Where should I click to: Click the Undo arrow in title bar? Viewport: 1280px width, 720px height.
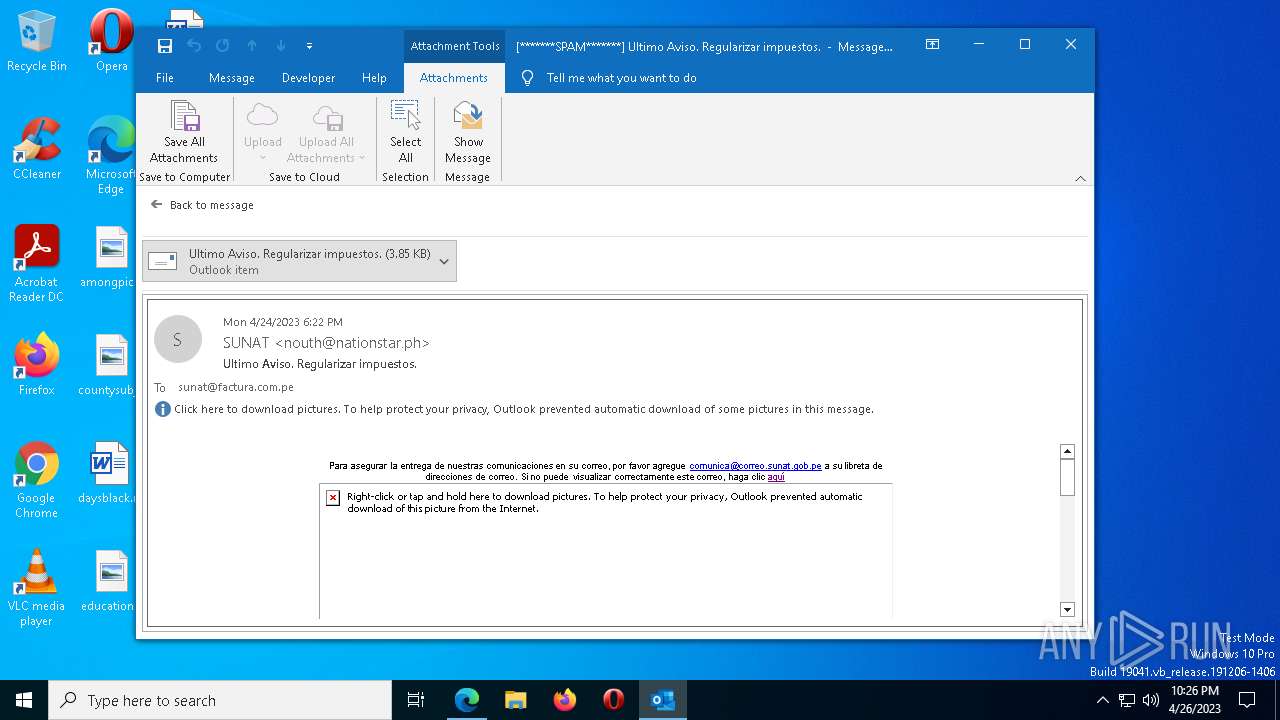tap(194, 46)
